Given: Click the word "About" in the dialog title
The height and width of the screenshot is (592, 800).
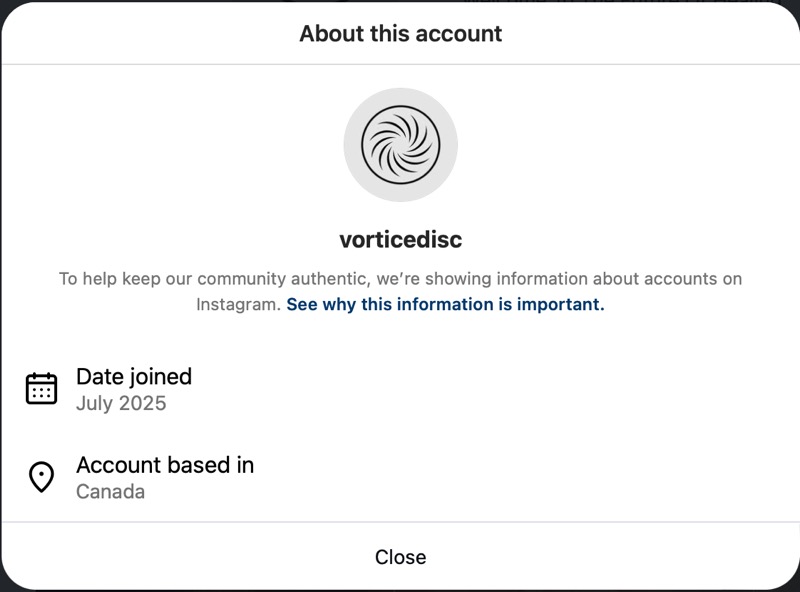Looking at the screenshot, I should 330,34.
